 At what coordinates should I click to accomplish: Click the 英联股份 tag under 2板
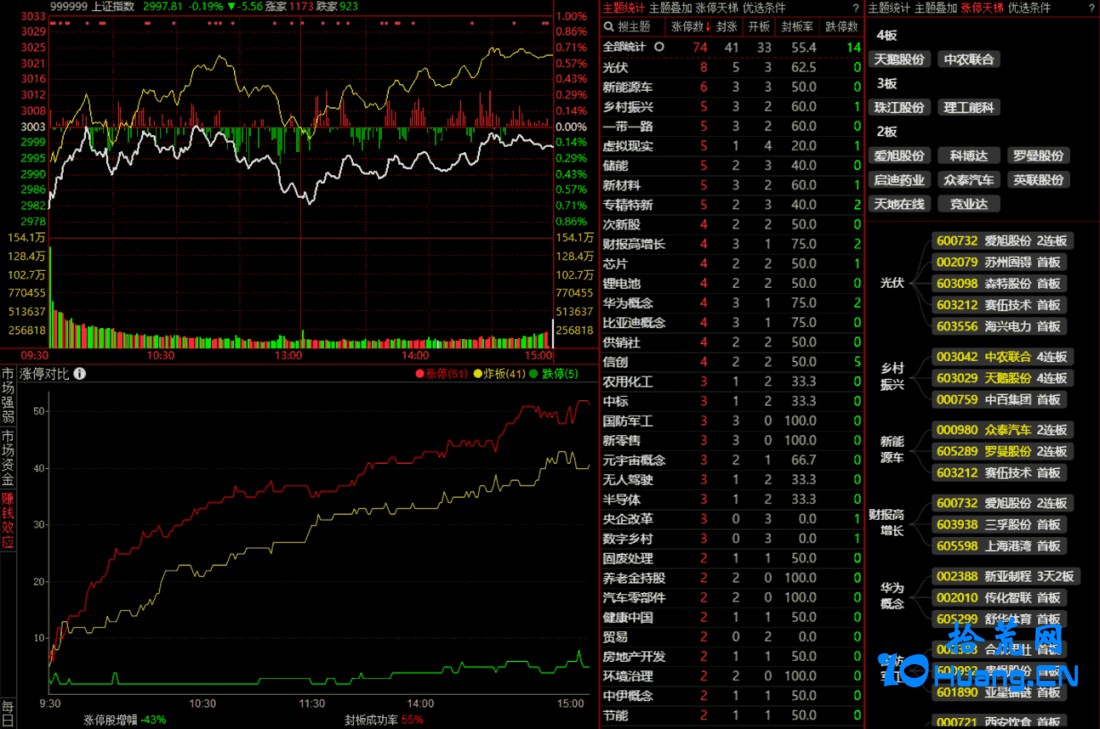pyautogui.click(x=1038, y=180)
